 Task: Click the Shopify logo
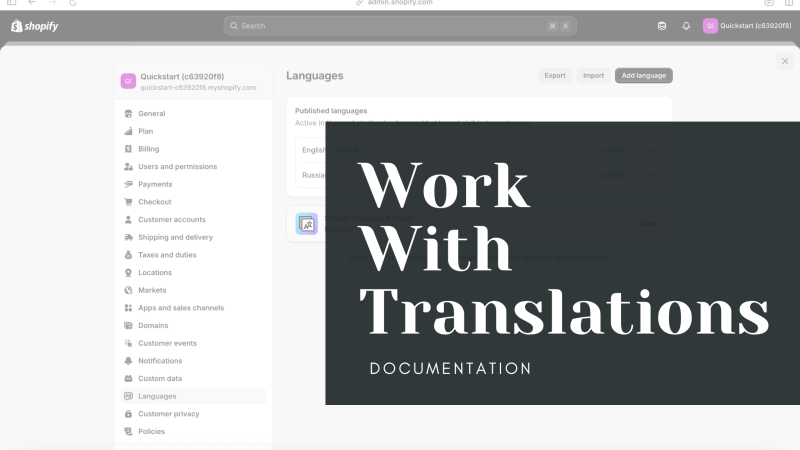click(35, 26)
